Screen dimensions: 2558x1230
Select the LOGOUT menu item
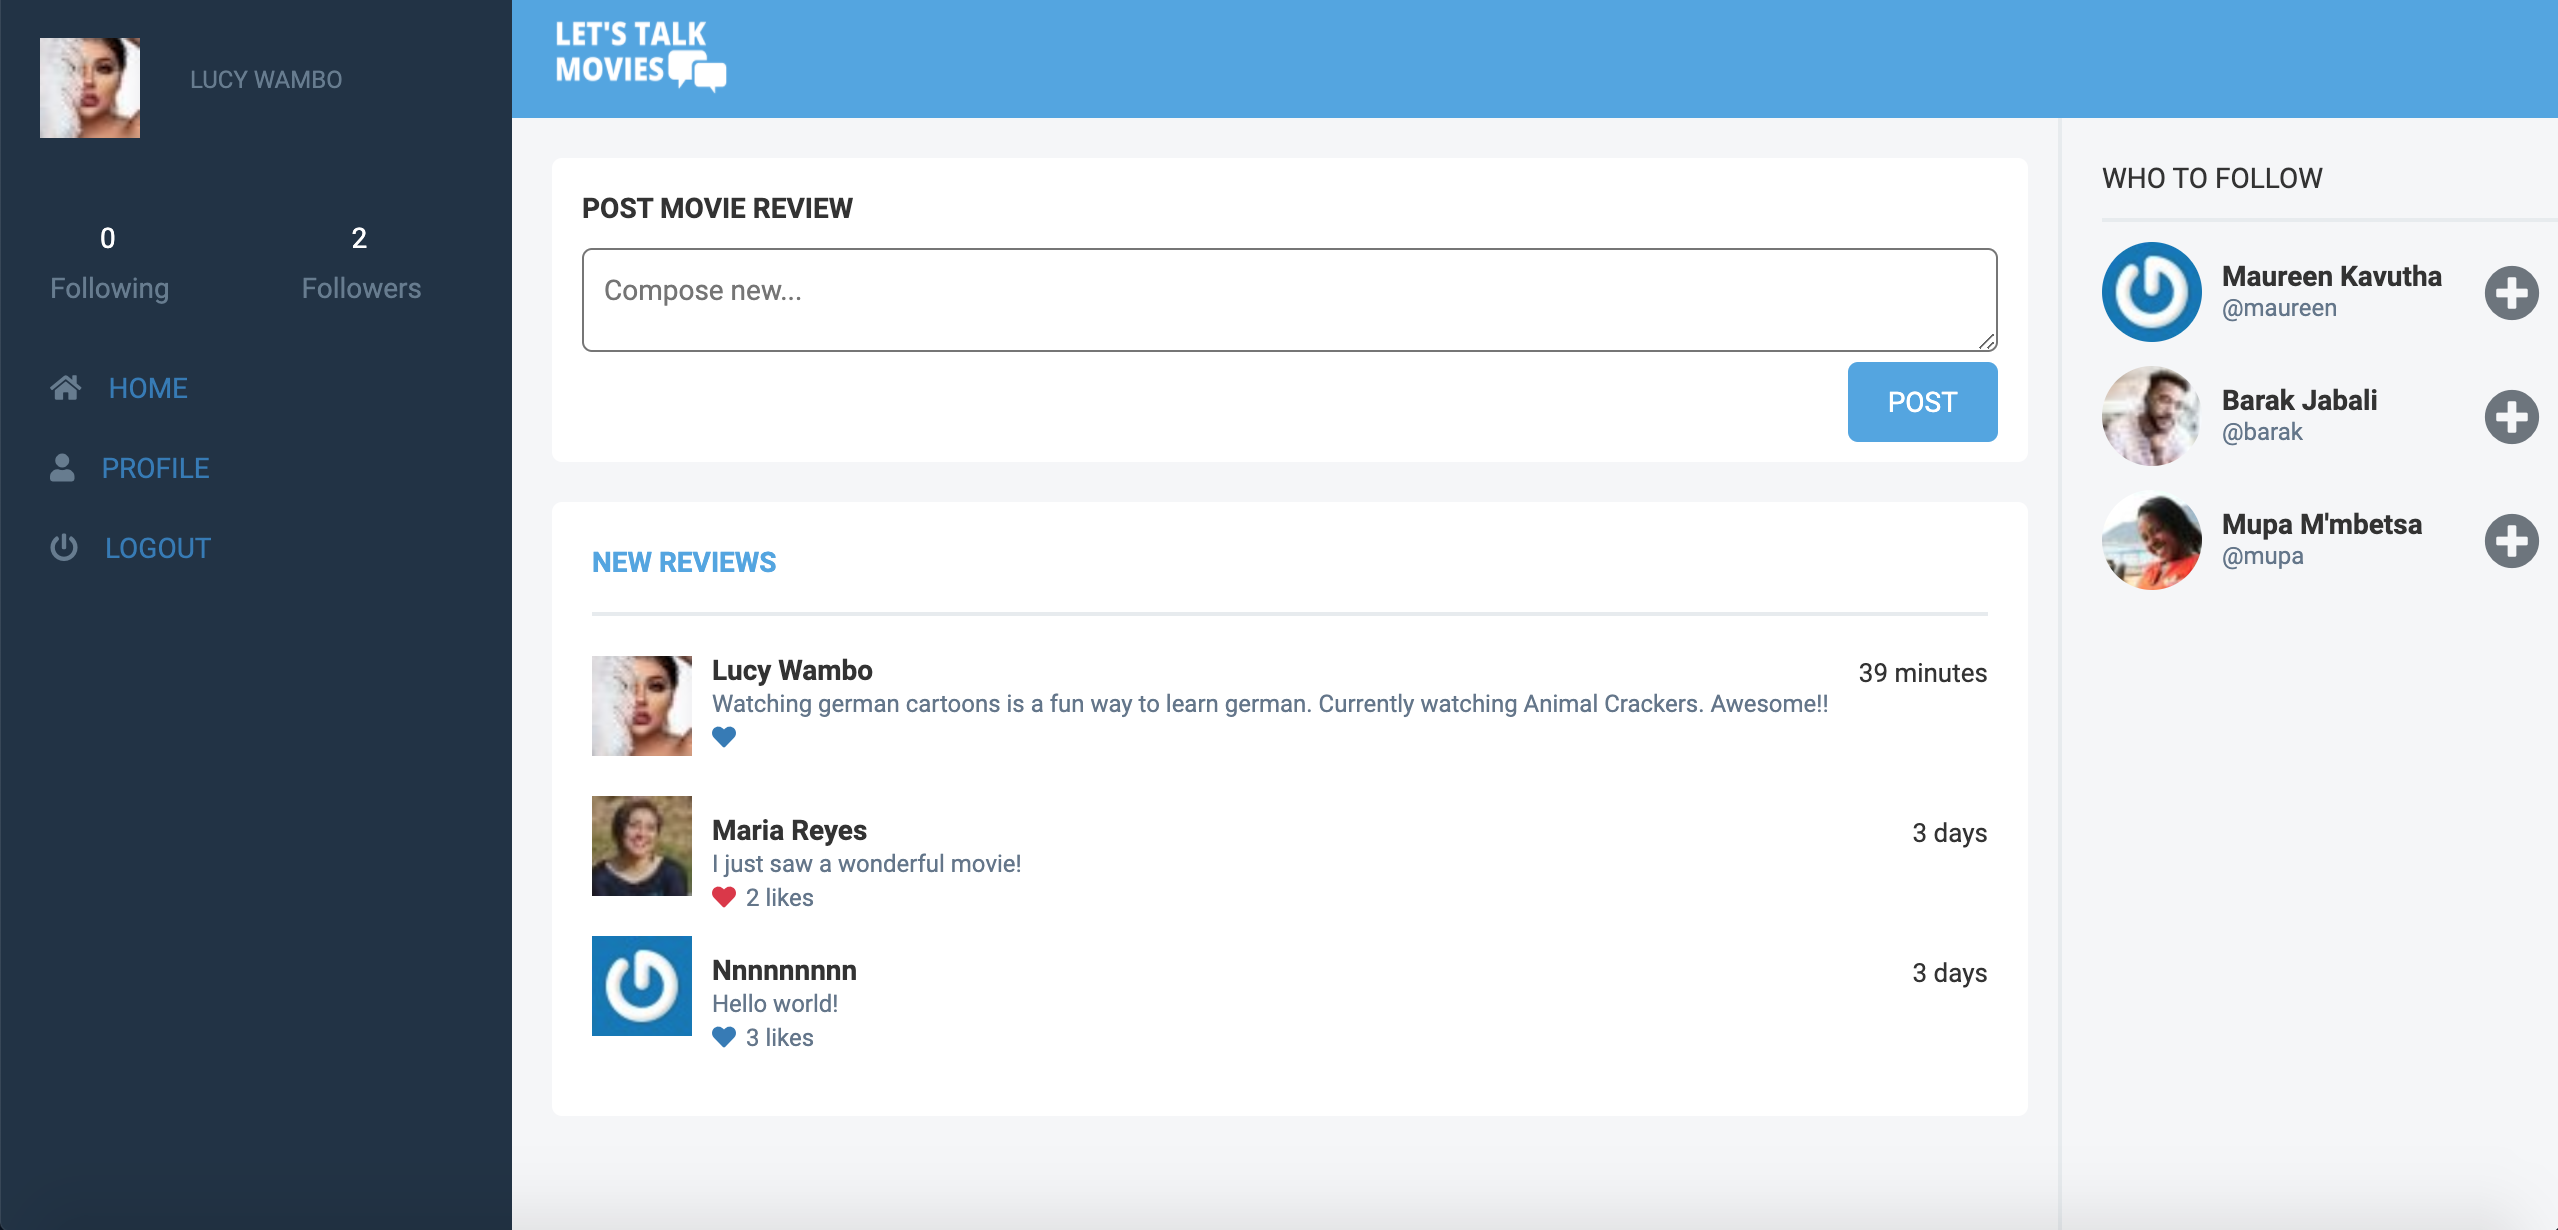(158, 548)
